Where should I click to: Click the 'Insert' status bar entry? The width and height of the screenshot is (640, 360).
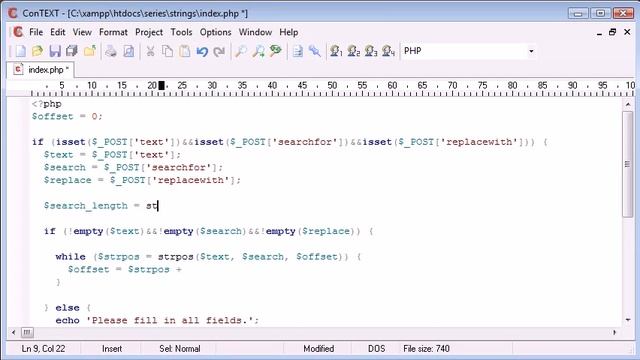pos(112,349)
